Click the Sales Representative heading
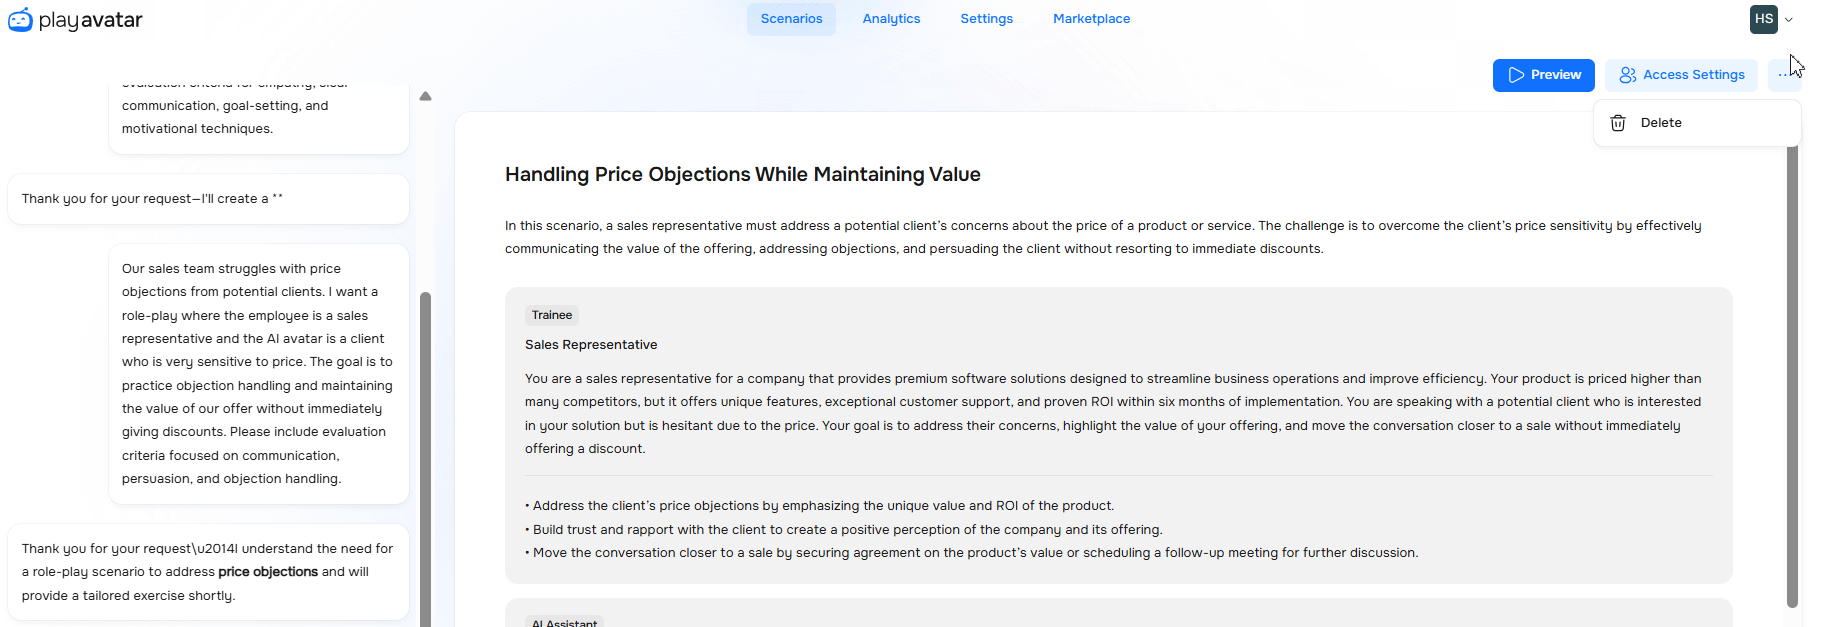The height and width of the screenshot is (627, 1823). tap(591, 345)
